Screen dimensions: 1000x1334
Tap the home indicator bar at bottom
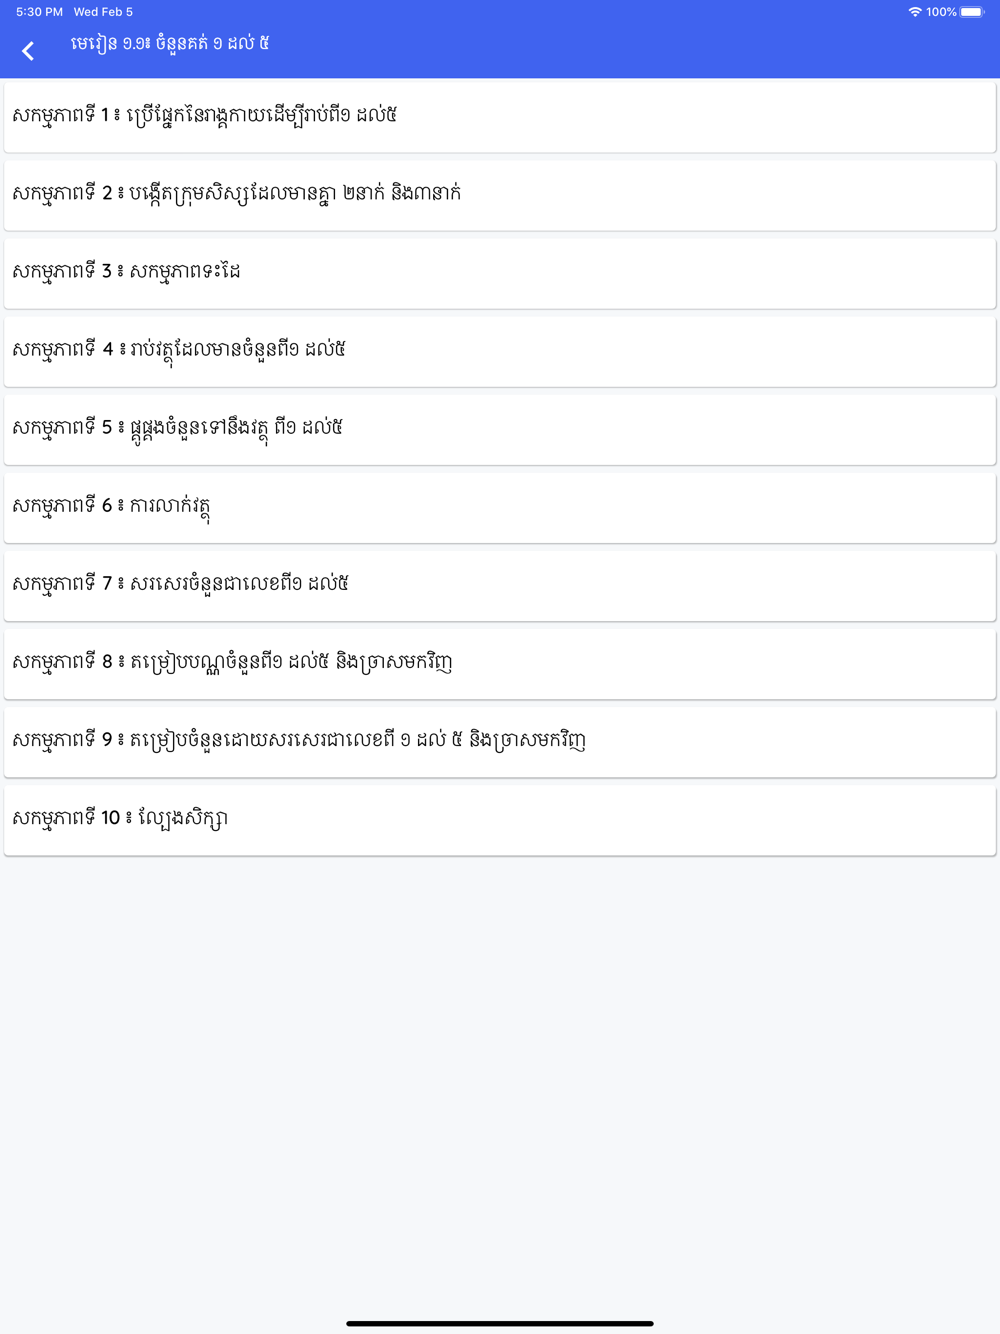coord(500,1323)
